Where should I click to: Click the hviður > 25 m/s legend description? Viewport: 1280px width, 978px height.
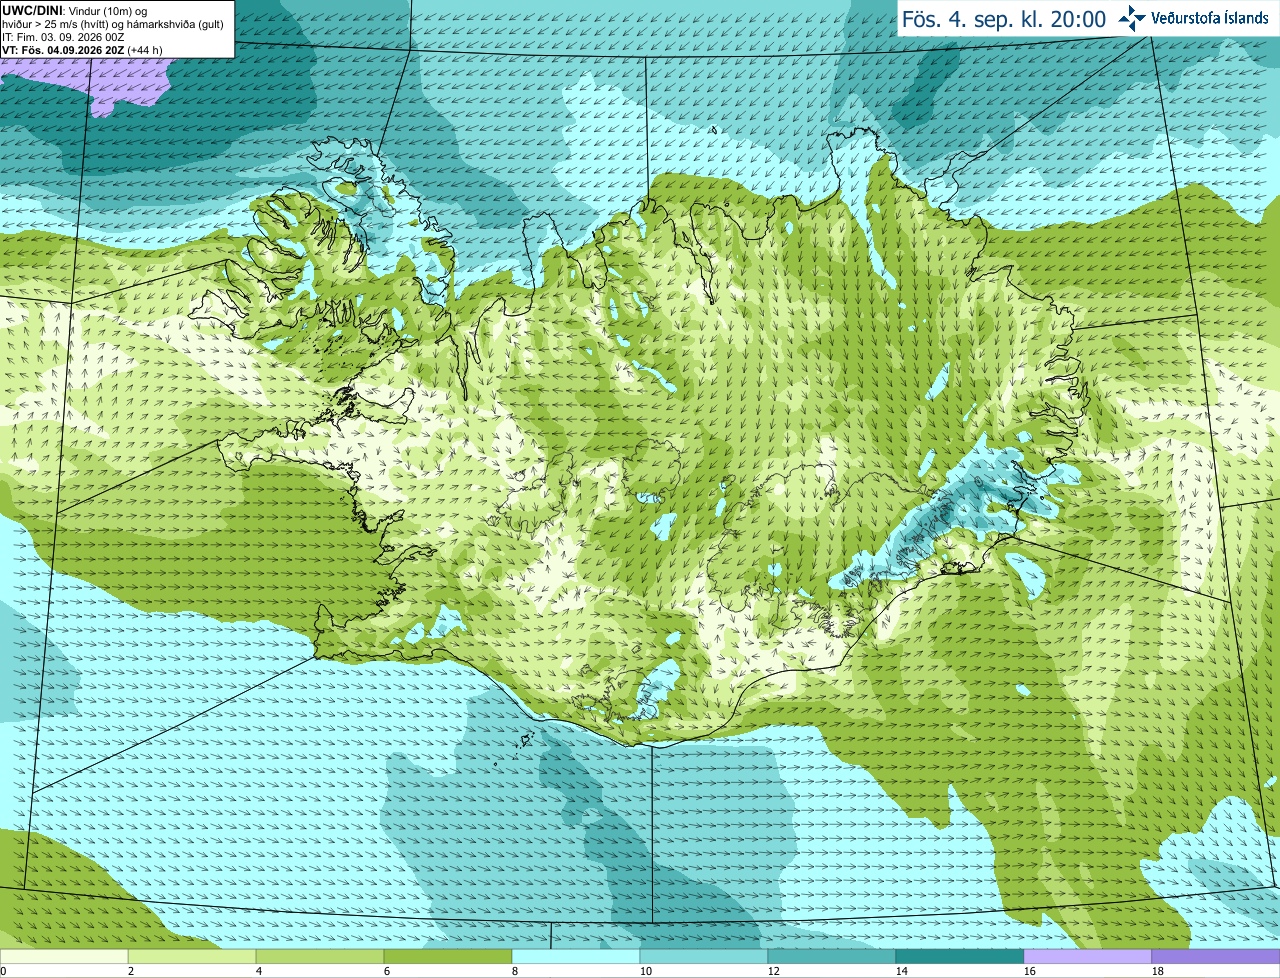pos(113,24)
